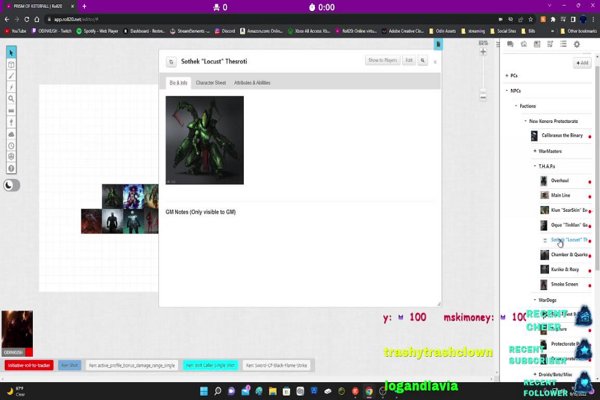The height and width of the screenshot is (400, 600).
Task: Open the Discord bookmark
Action: [x=225, y=31]
